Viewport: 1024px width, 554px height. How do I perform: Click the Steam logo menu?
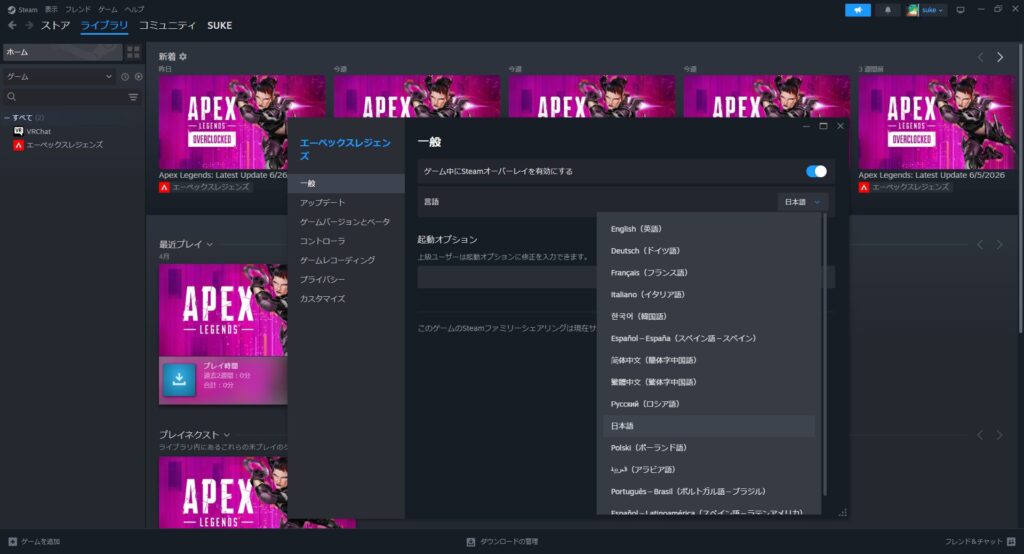click(x=22, y=10)
